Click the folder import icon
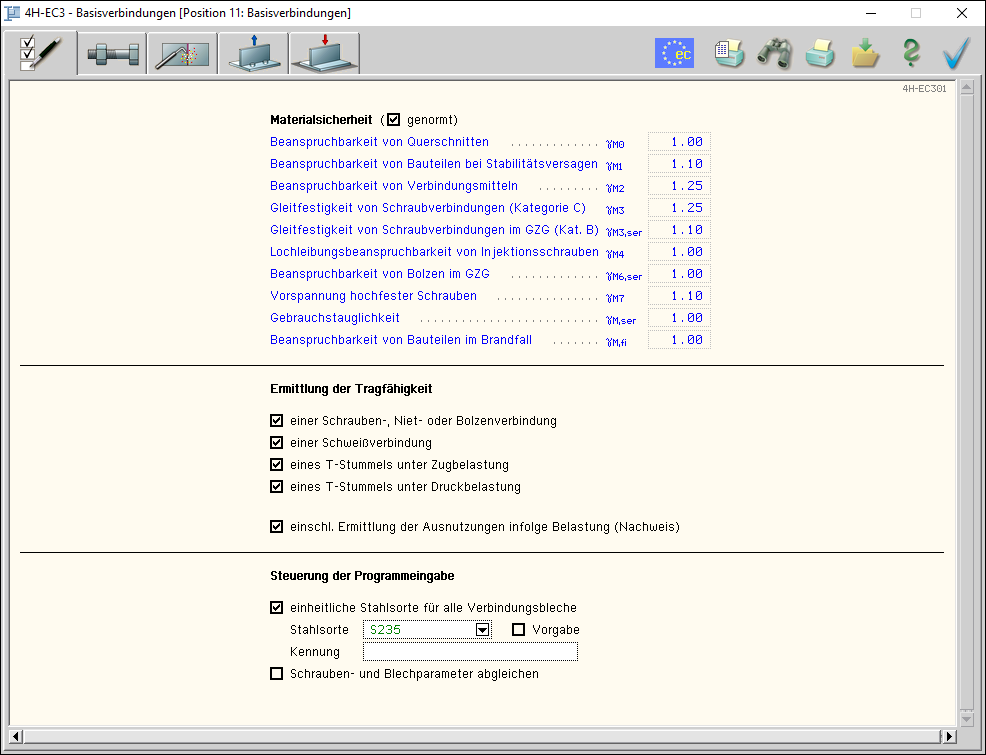 tap(865, 53)
